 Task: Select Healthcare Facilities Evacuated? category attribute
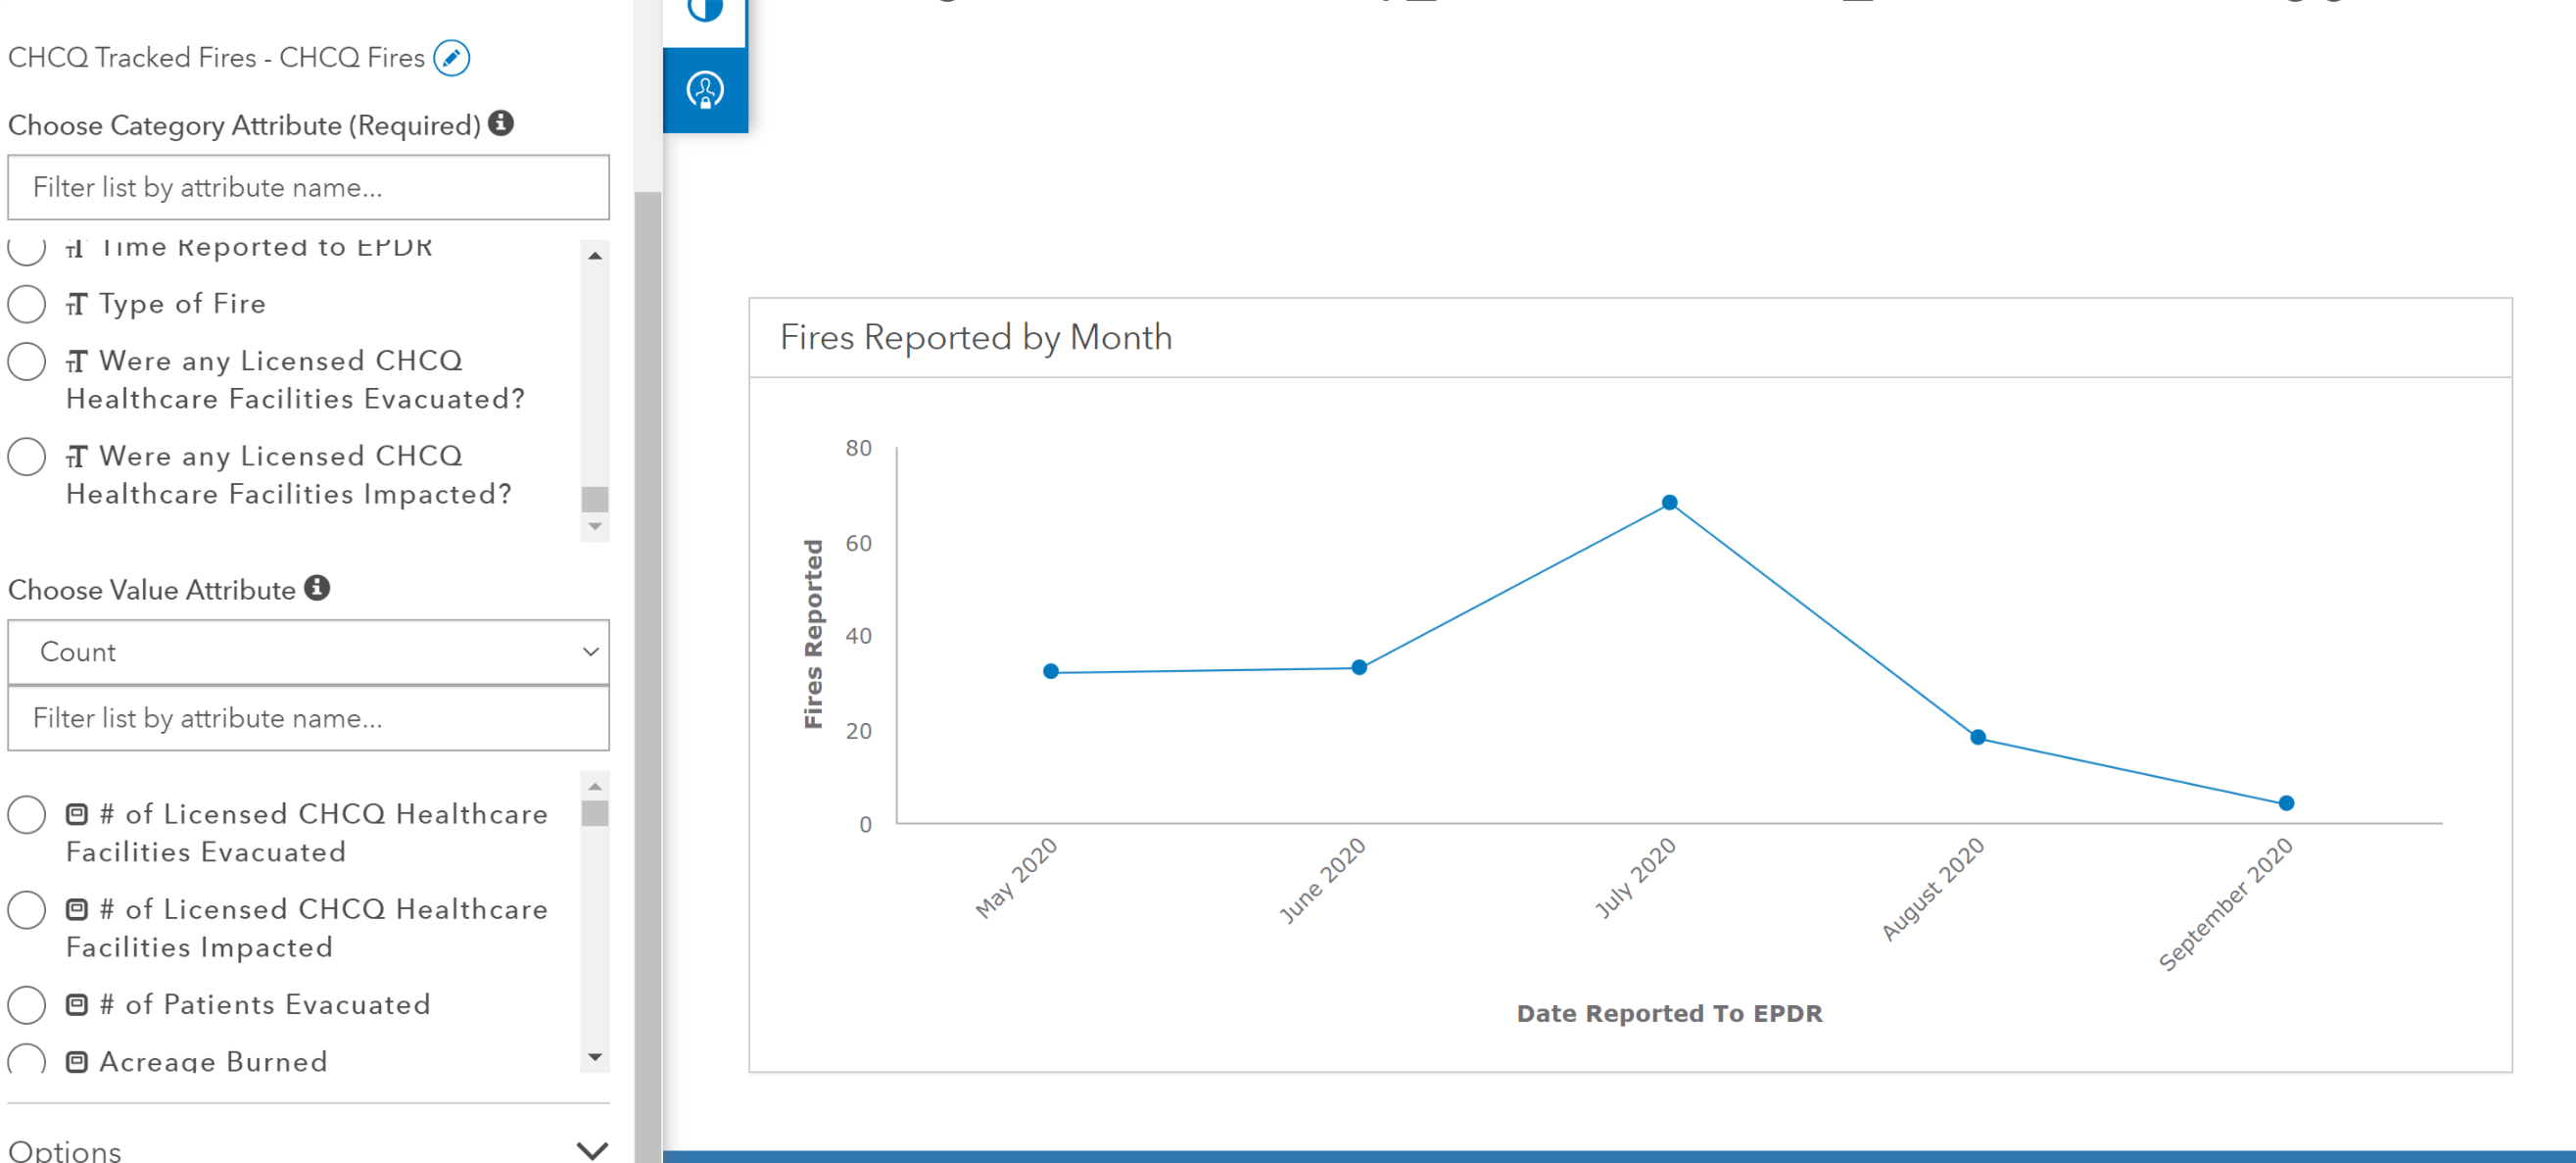point(27,361)
